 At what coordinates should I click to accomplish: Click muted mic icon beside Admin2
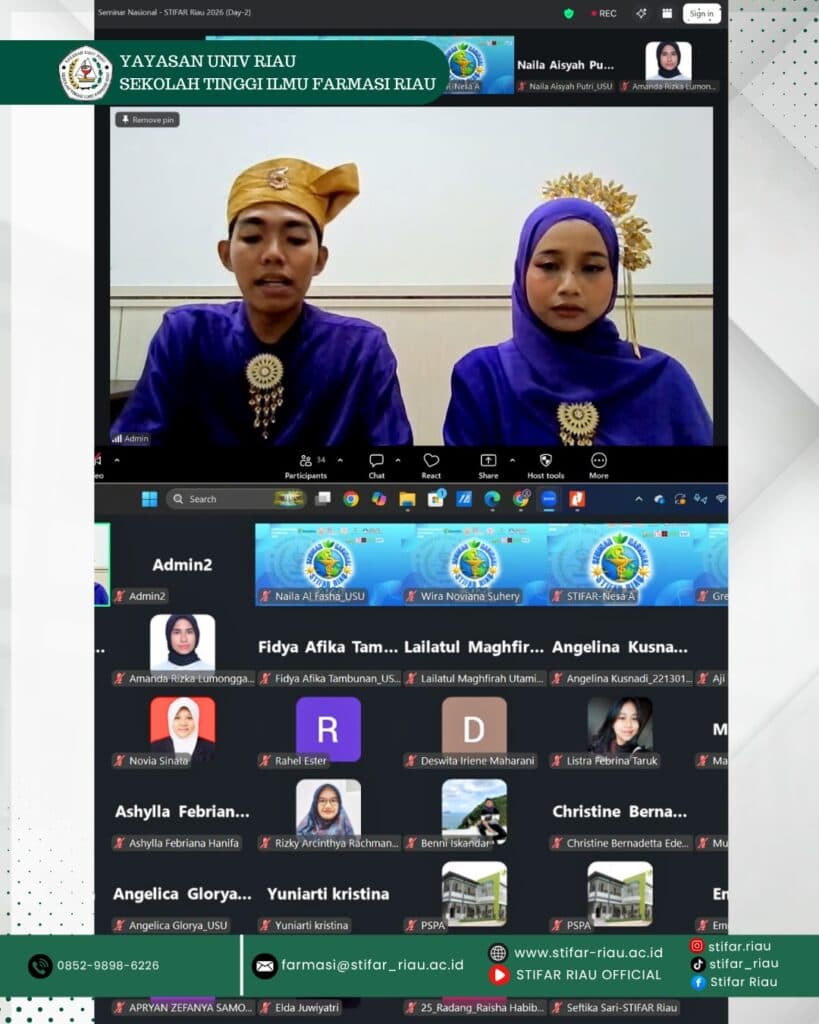point(120,596)
